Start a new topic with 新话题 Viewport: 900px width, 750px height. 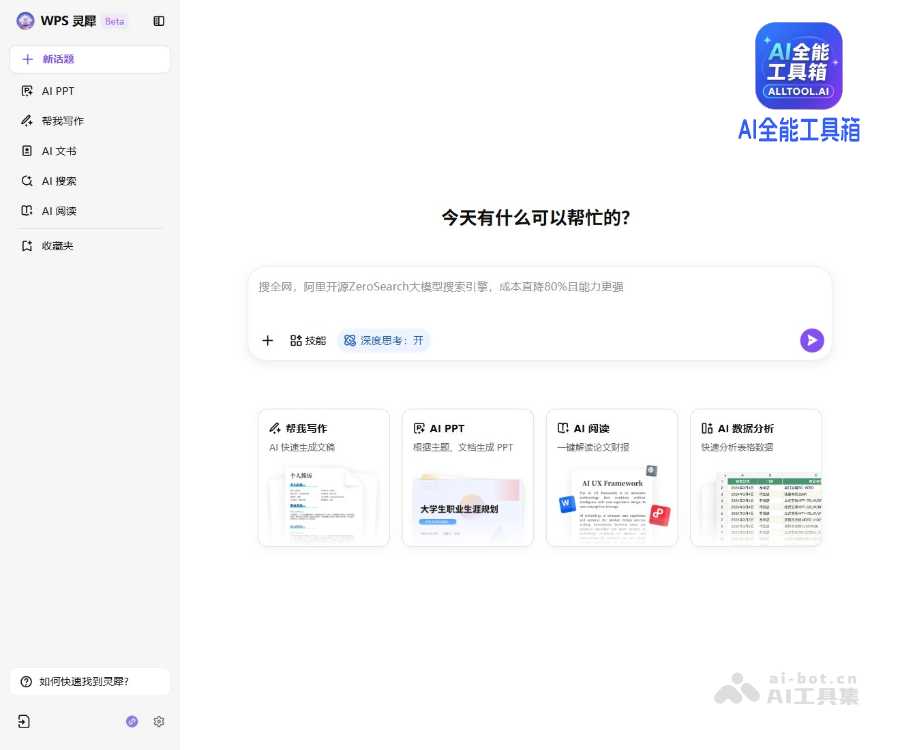[90, 59]
